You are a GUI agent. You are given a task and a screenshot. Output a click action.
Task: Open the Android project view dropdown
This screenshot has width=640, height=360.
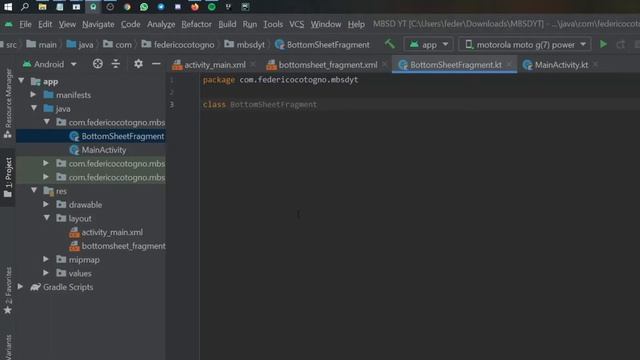point(49,64)
